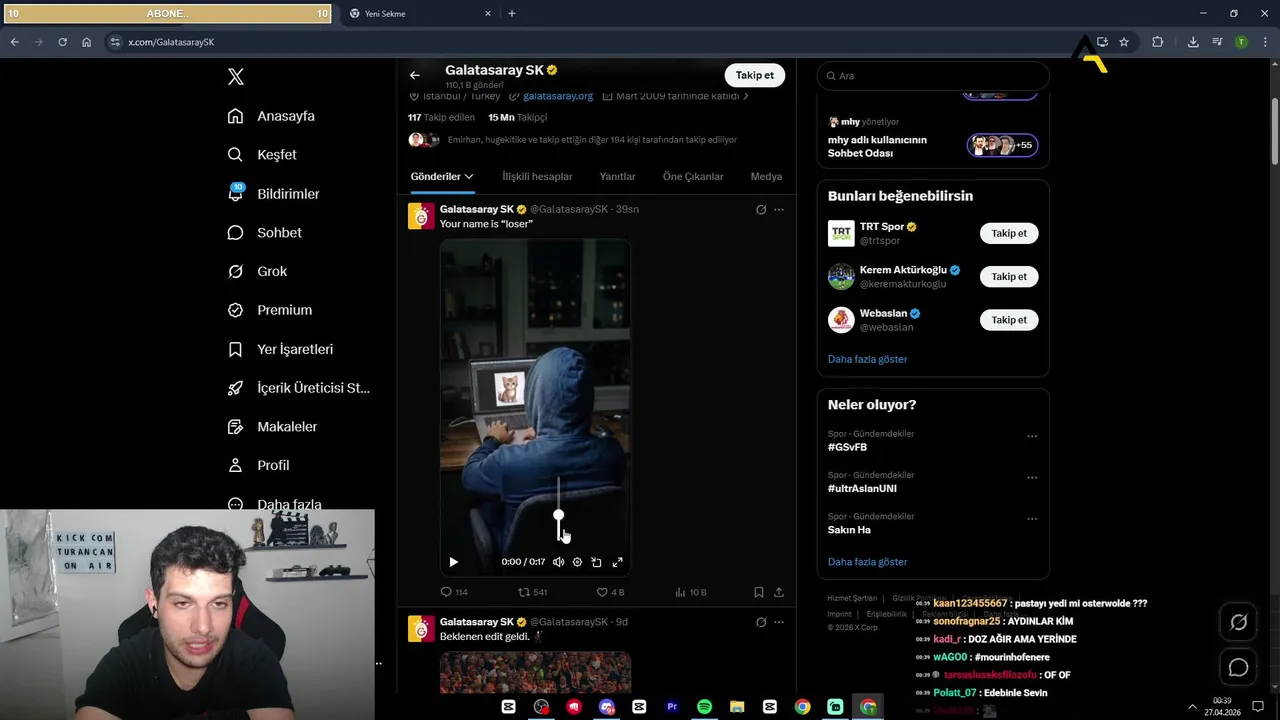
Task: Switch to the Medya tab
Action: (x=766, y=176)
